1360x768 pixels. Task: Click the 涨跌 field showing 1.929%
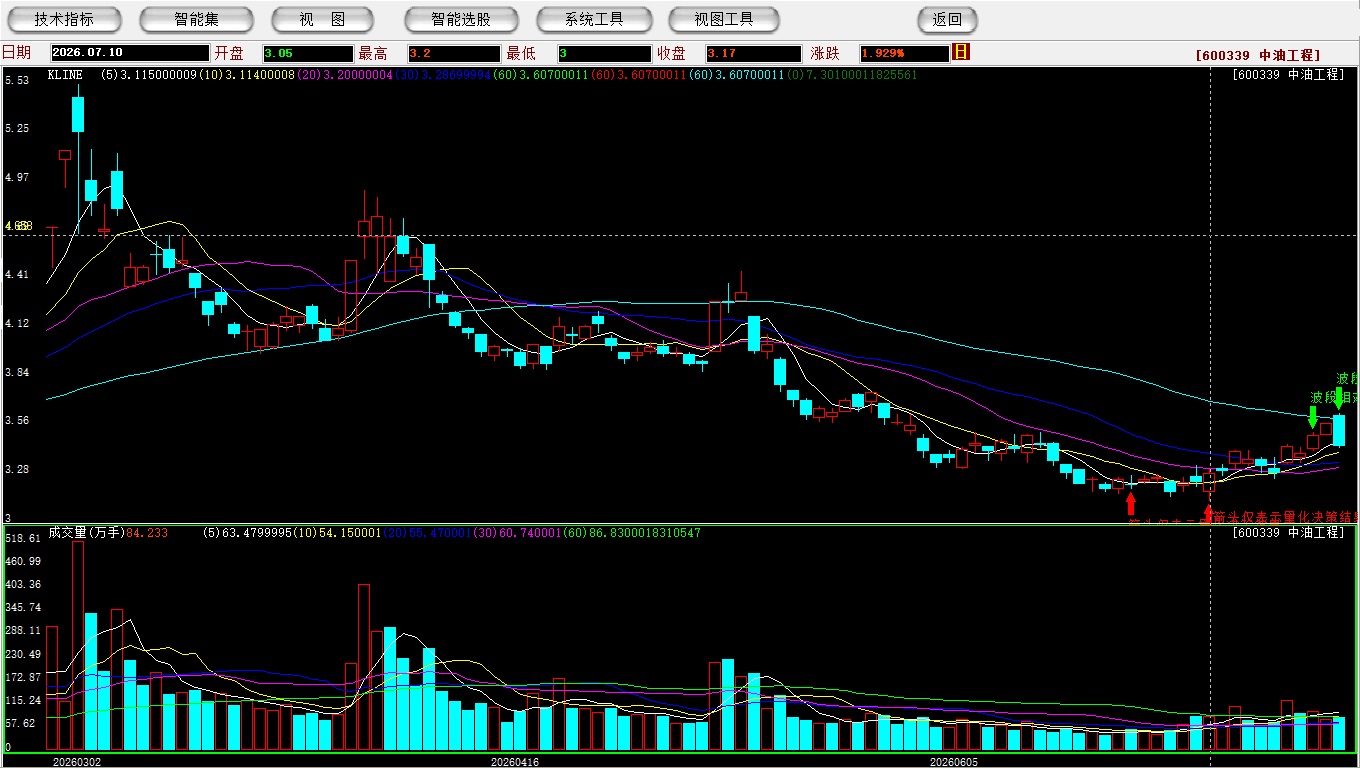point(903,53)
